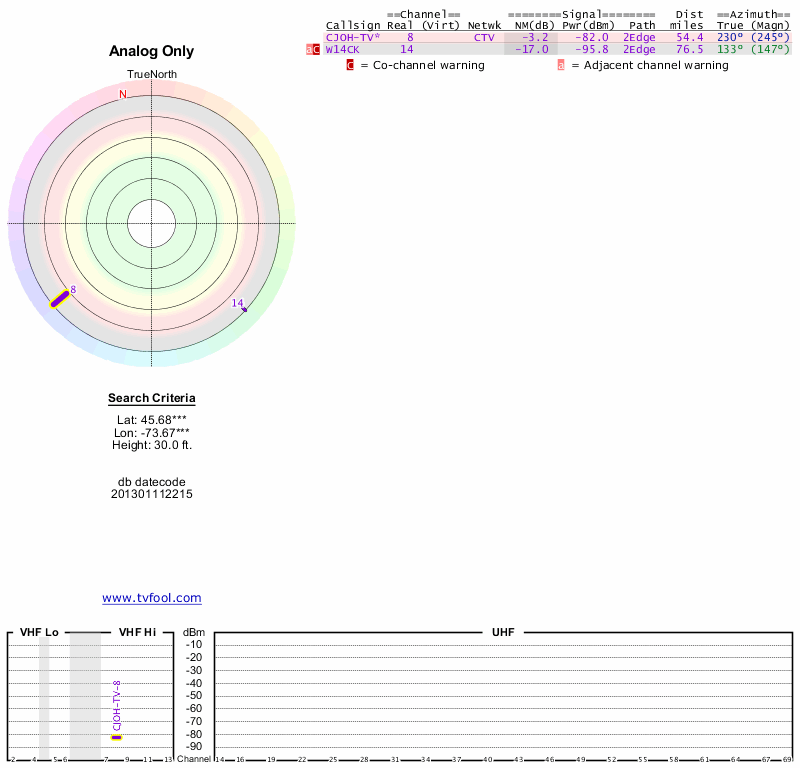Click the VHF Hi band label
Screen dimensions: 800x768
point(137,633)
